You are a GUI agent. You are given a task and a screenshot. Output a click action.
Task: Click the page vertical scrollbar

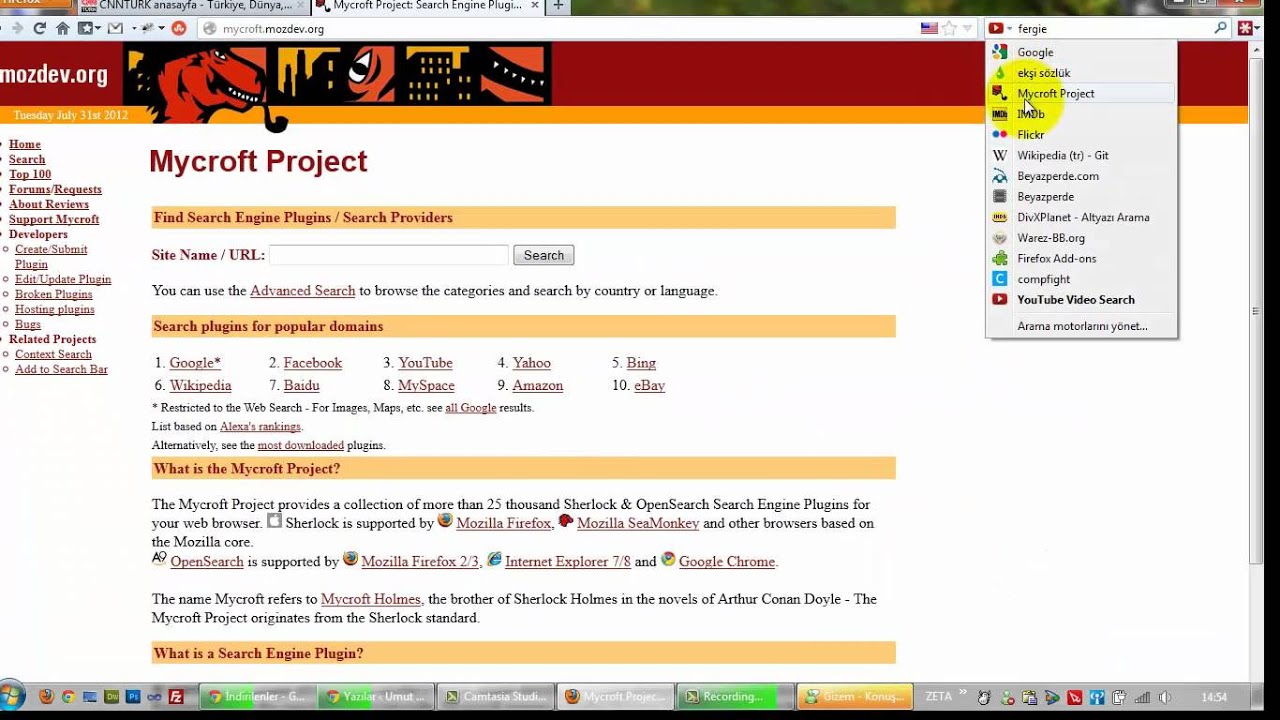(x=1257, y=310)
